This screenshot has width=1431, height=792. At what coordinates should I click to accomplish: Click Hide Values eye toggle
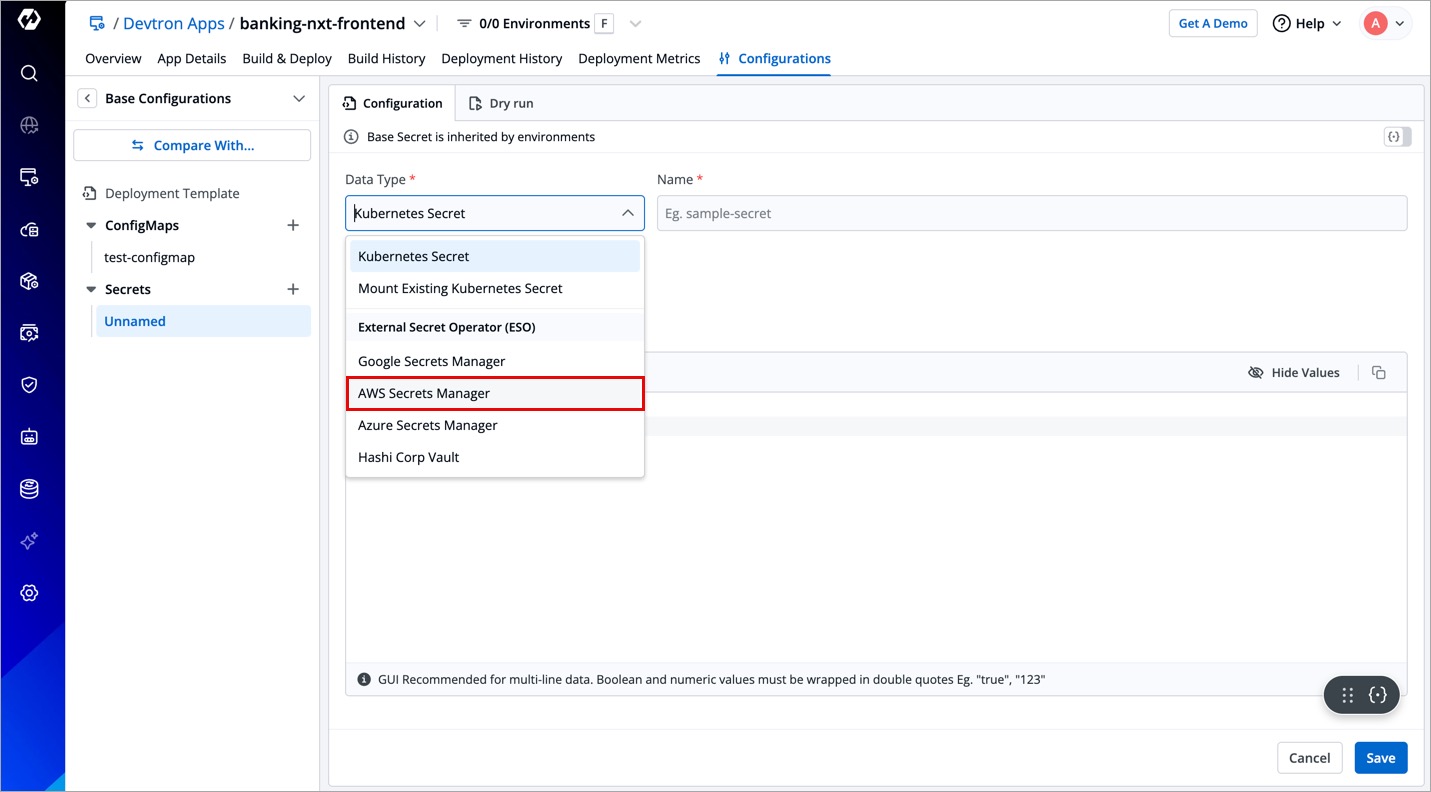1294,373
